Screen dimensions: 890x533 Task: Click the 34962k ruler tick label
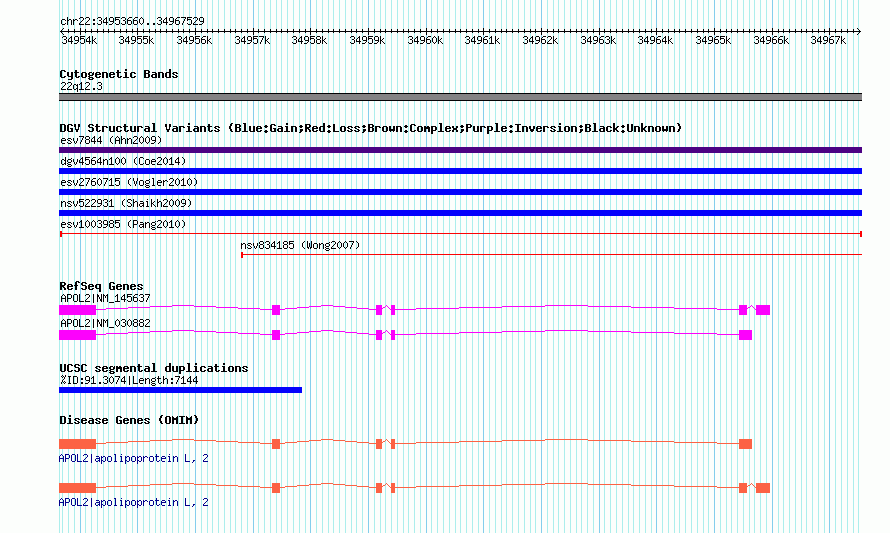(540, 40)
